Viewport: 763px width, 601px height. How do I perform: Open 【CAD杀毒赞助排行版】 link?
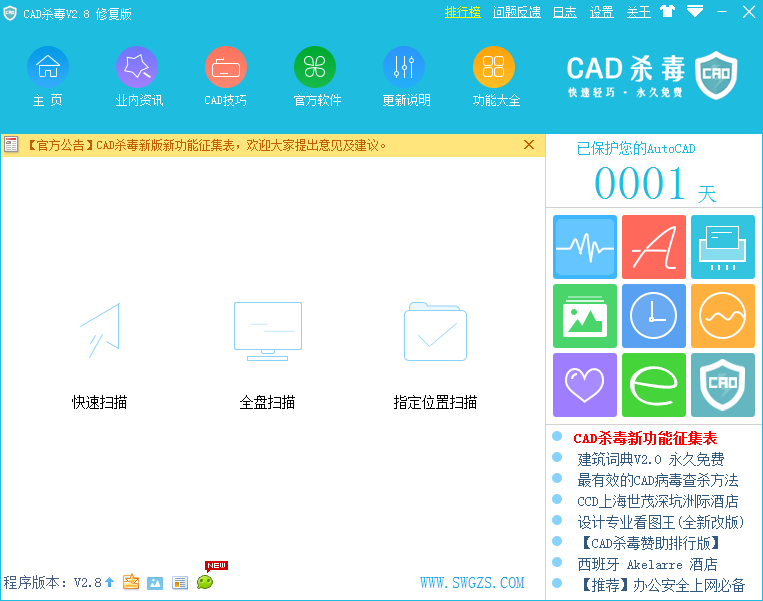(x=651, y=543)
